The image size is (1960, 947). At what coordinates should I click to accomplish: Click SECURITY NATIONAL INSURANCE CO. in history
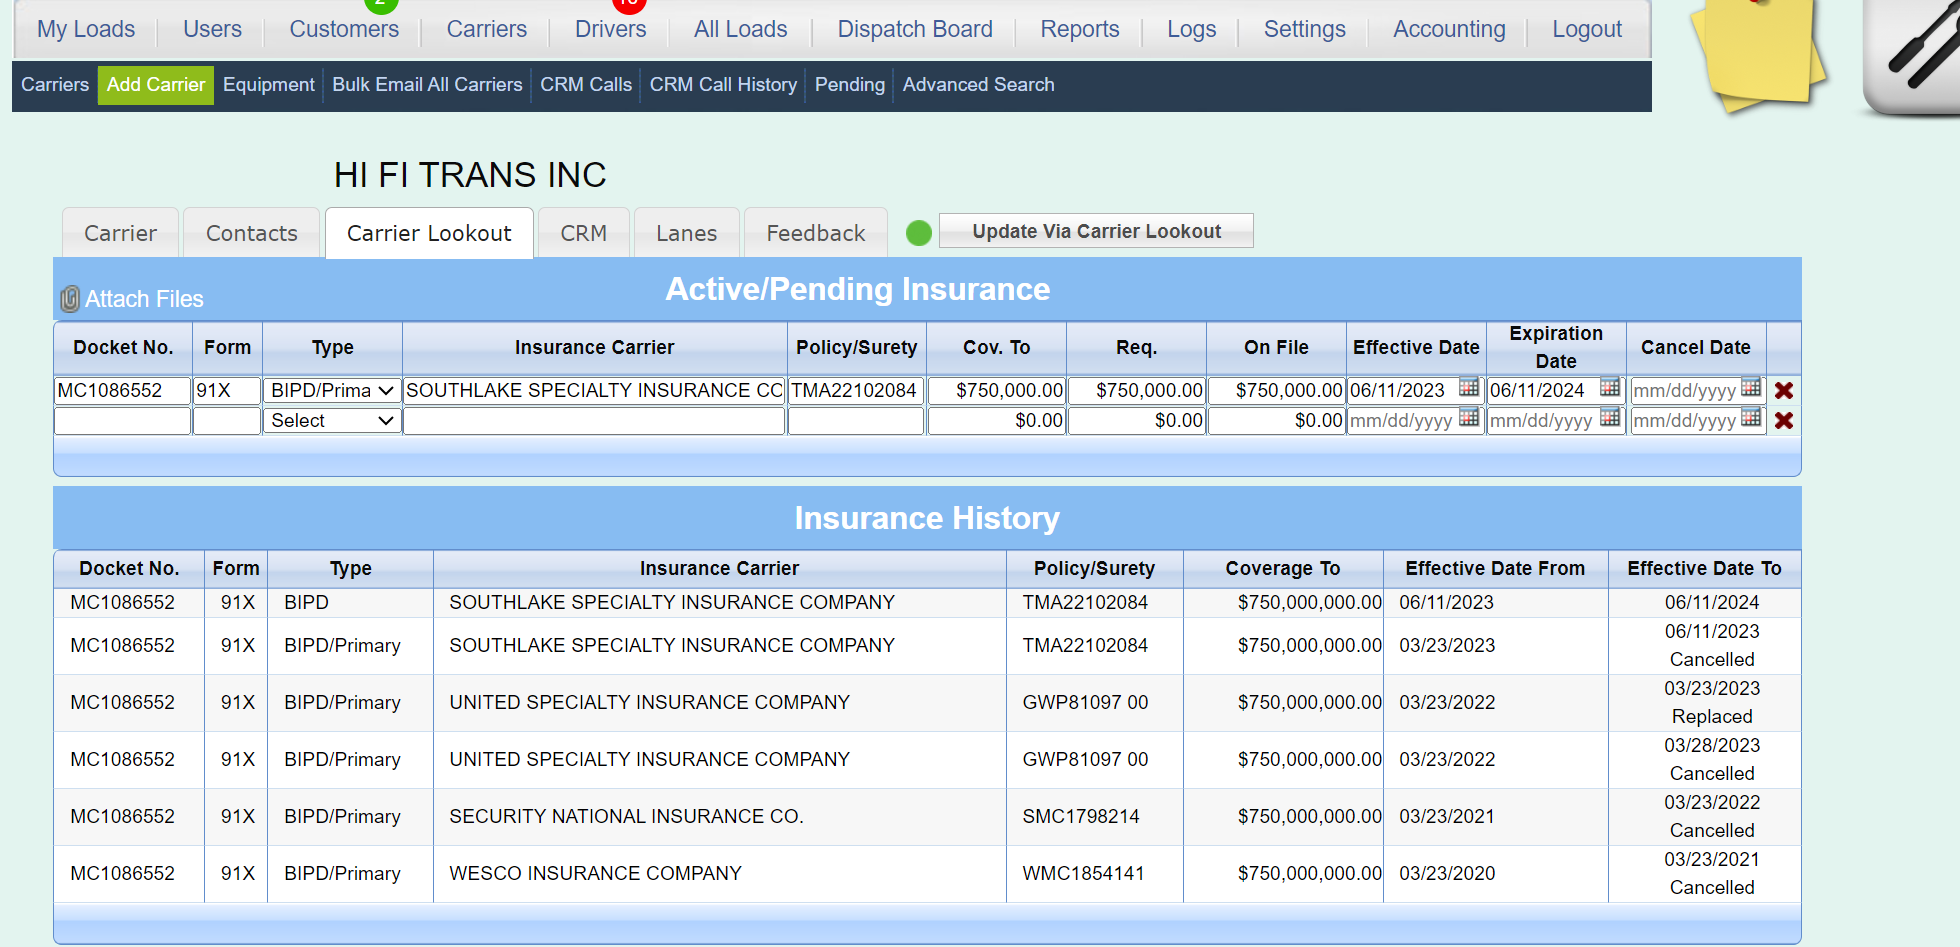pyautogui.click(x=626, y=816)
